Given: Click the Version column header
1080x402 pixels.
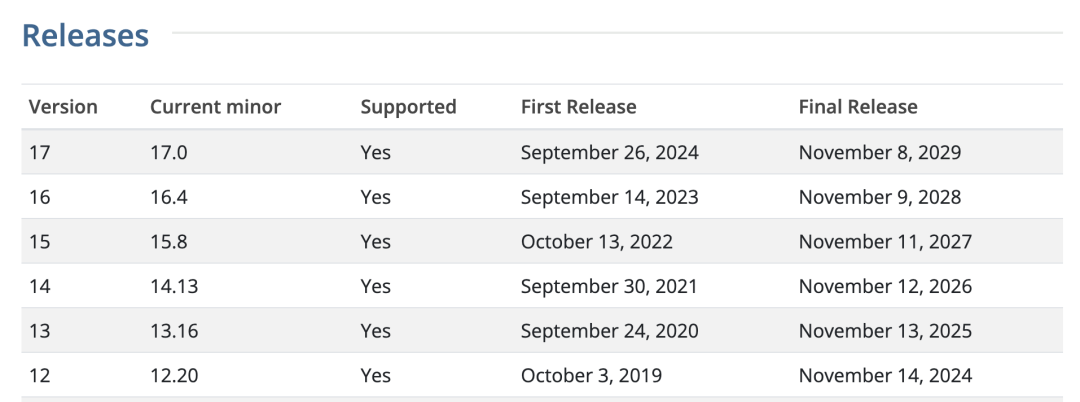Looking at the screenshot, I should tap(63, 107).
